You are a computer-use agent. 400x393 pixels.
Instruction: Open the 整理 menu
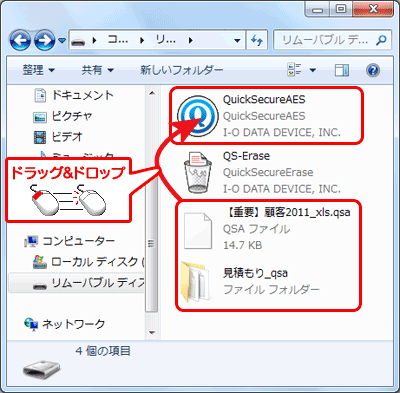click(x=38, y=70)
